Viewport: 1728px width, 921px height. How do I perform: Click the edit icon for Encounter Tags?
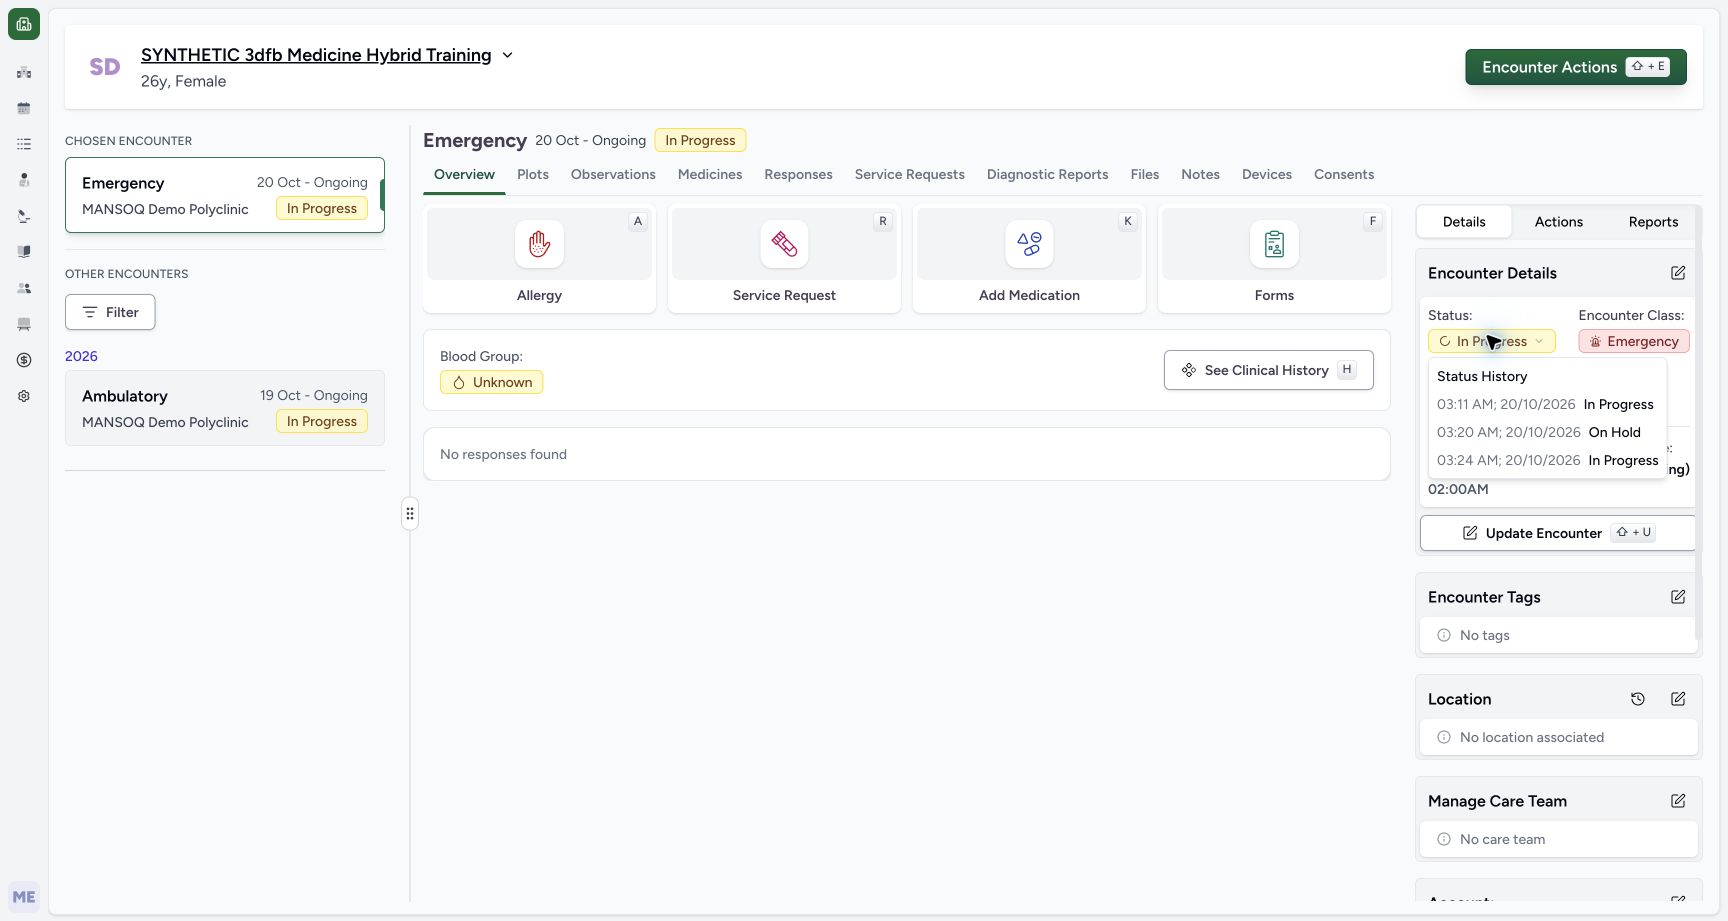(x=1678, y=597)
